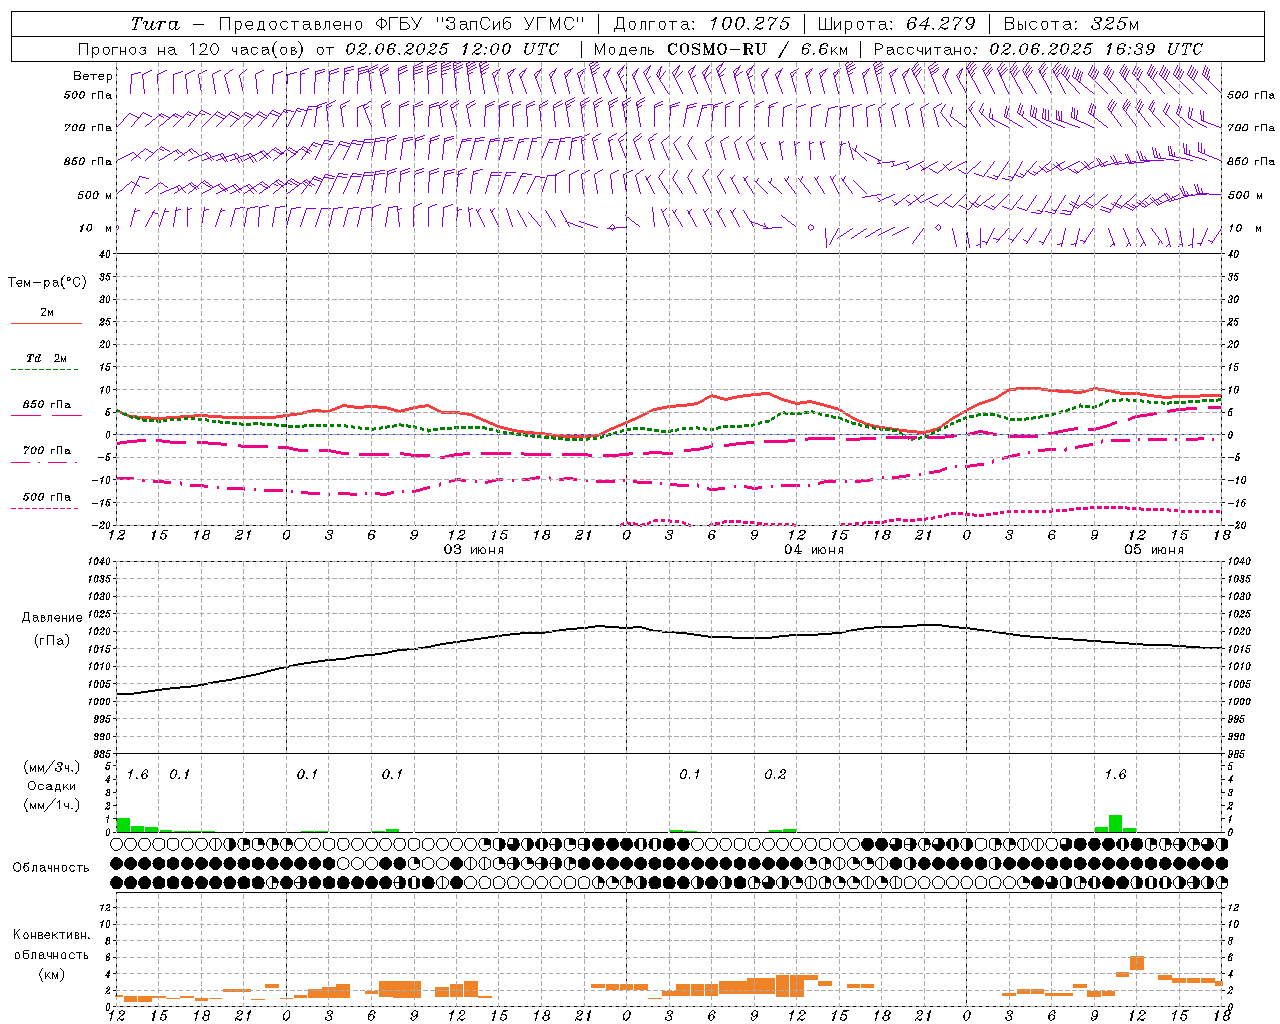This screenshot has height=1024, width=1280.
Task: Click the "Конвективн." convective cloud label
Action: tap(51, 935)
